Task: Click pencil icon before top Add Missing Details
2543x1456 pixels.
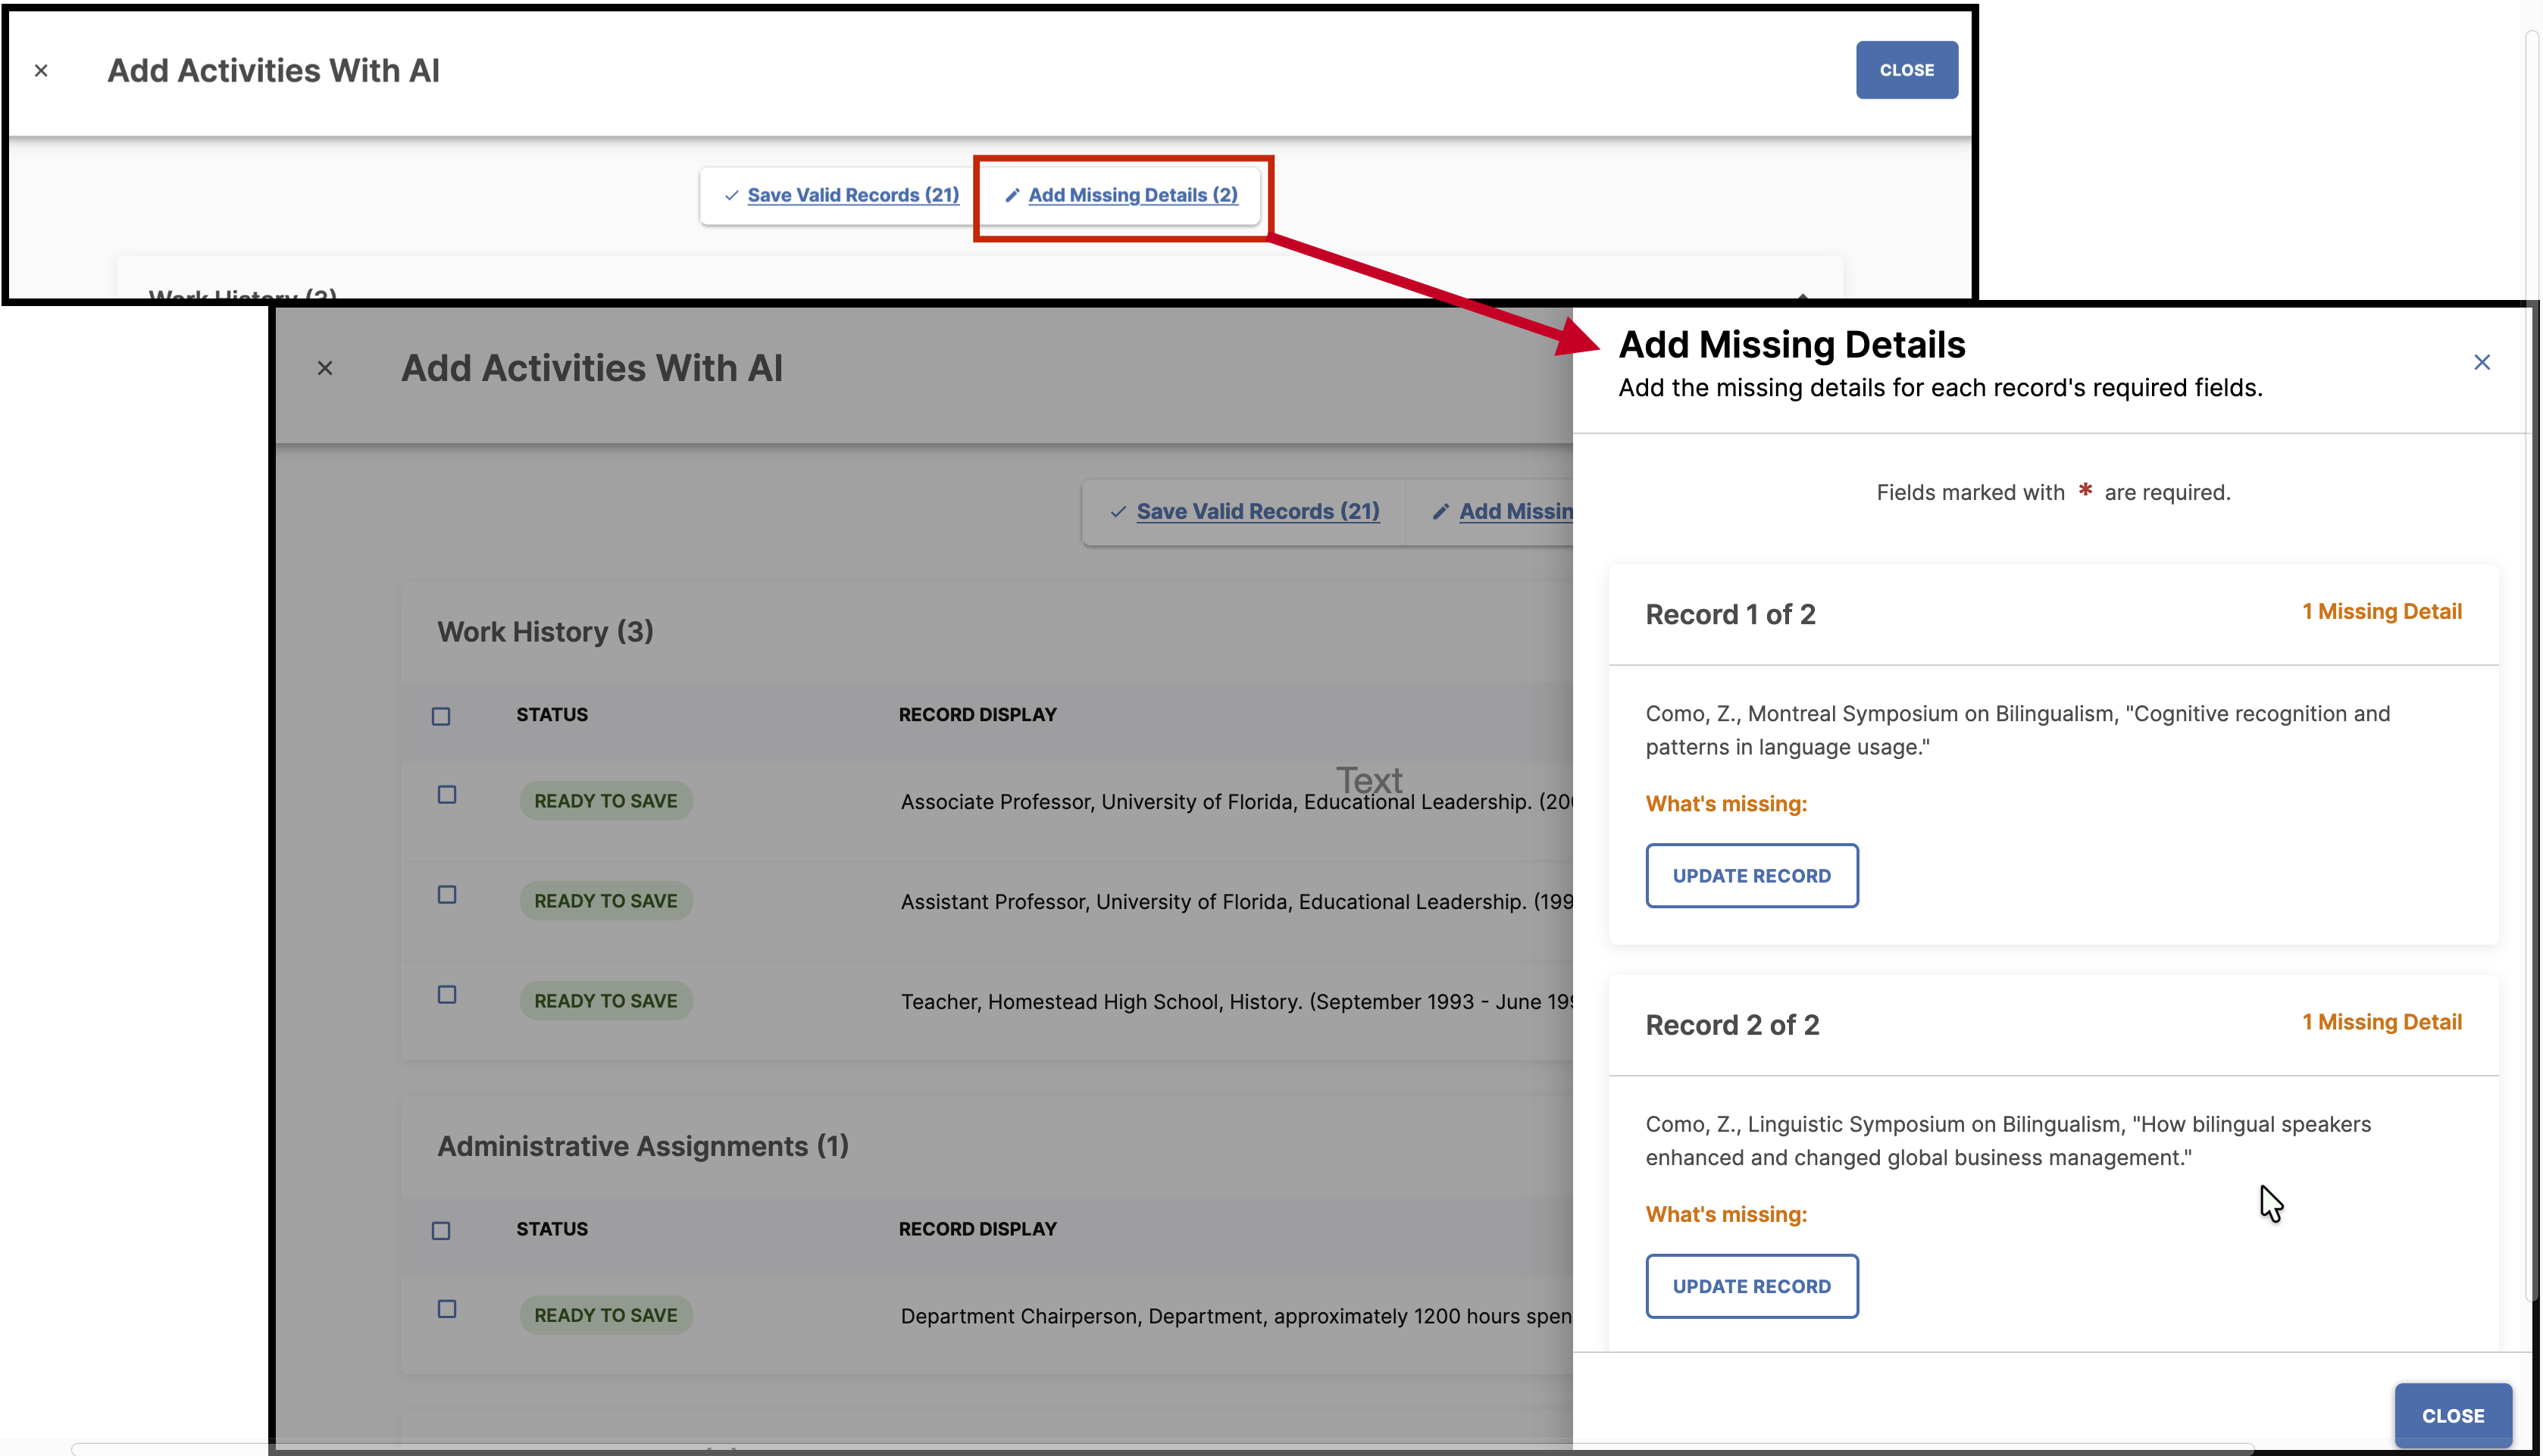Action: [1012, 195]
